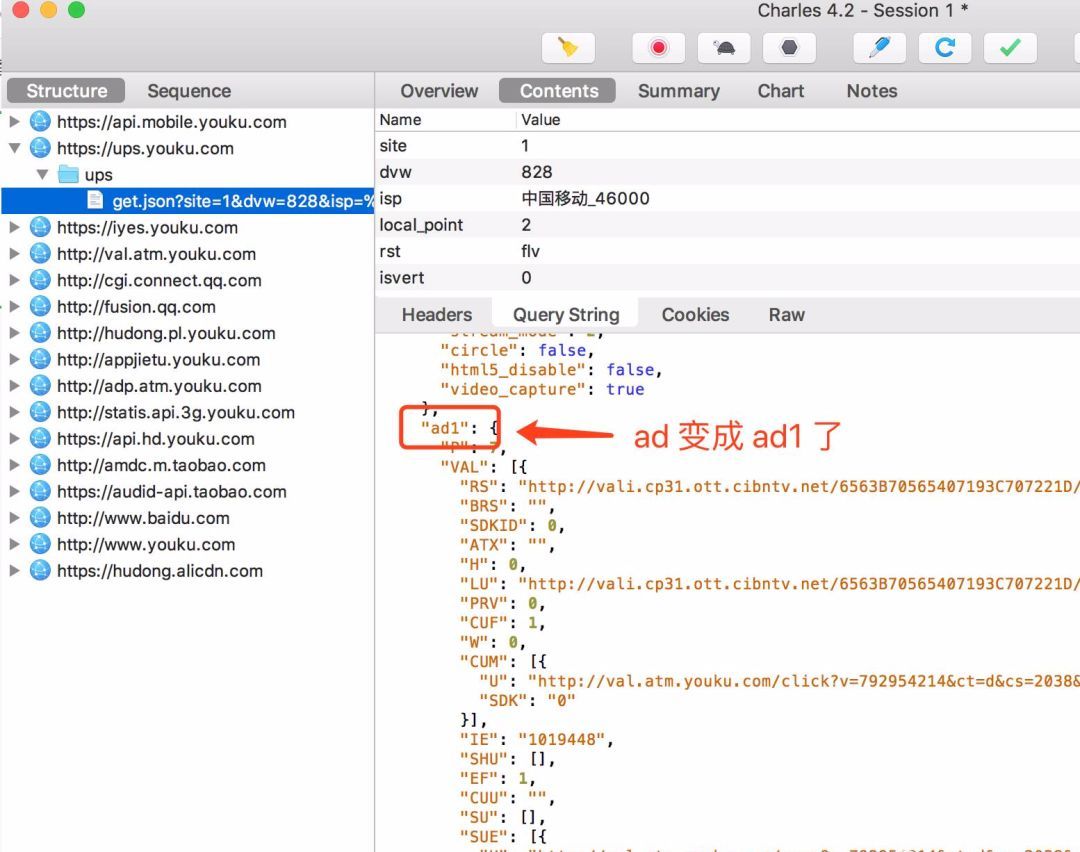The image size is (1080, 852).
Task: Toggle the red record button
Action: [x=658, y=47]
